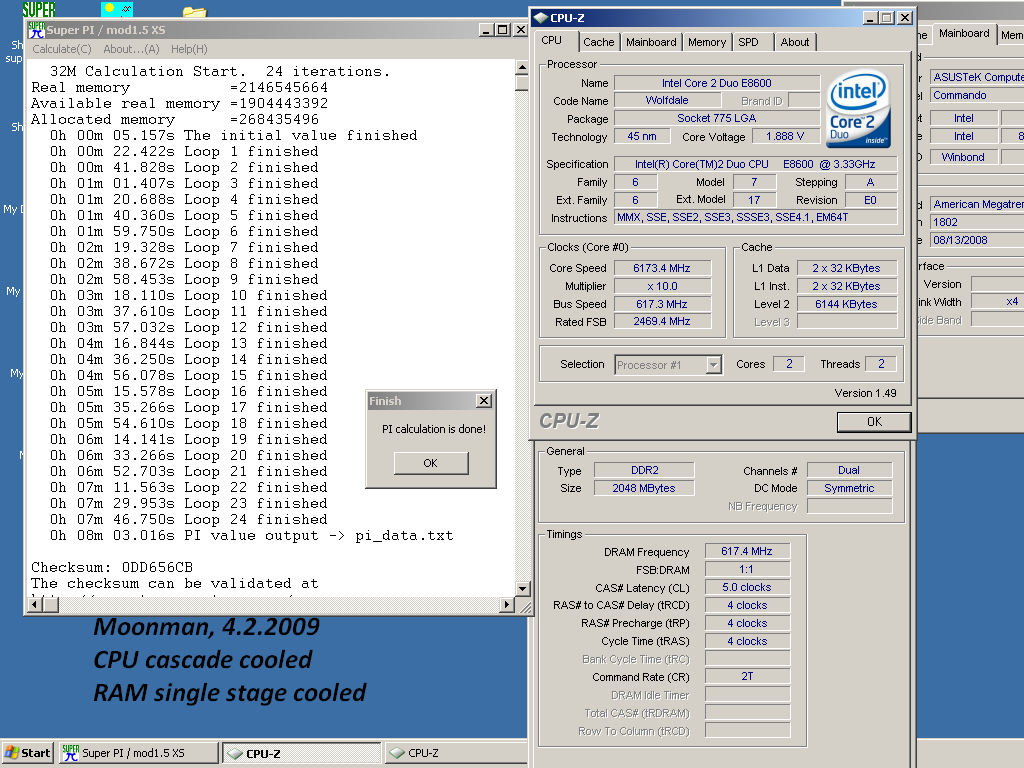Switch to the Mainboard tab in CPU-Z

(x=651, y=42)
